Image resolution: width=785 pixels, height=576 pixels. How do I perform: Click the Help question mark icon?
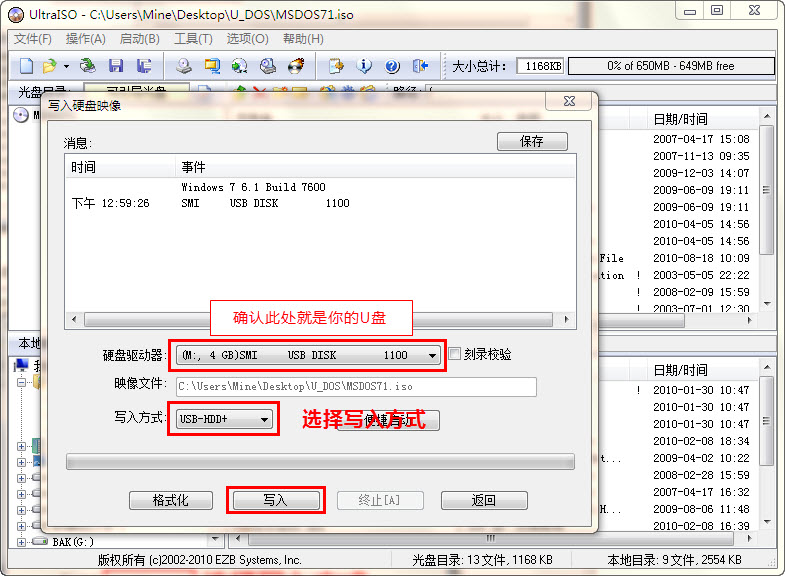[x=392, y=66]
